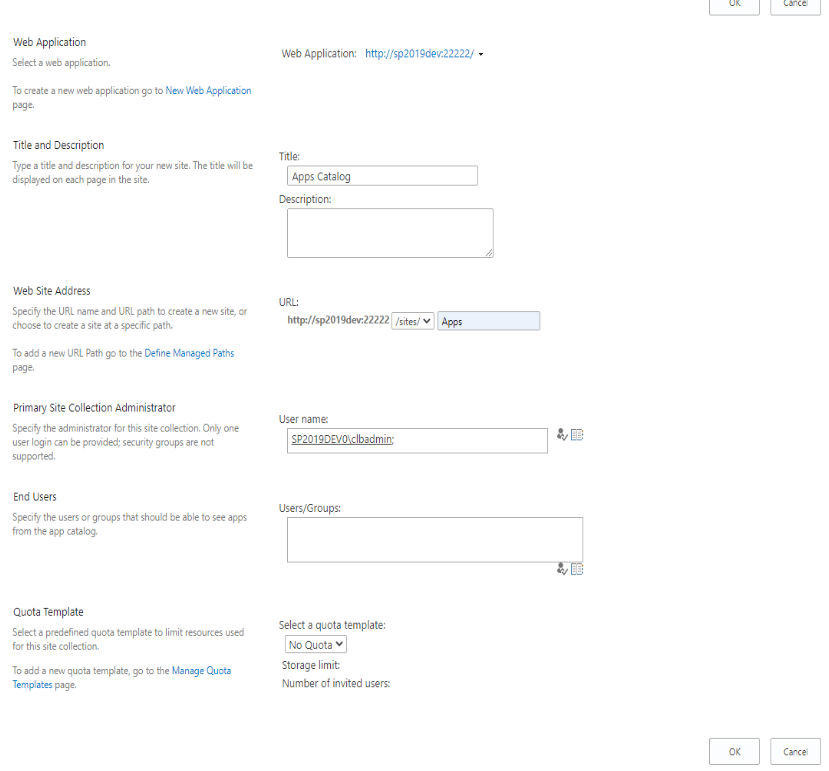Image resolution: width=829 pixels, height=771 pixels.
Task: Click the Cancel button at the top
Action: point(795,4)
